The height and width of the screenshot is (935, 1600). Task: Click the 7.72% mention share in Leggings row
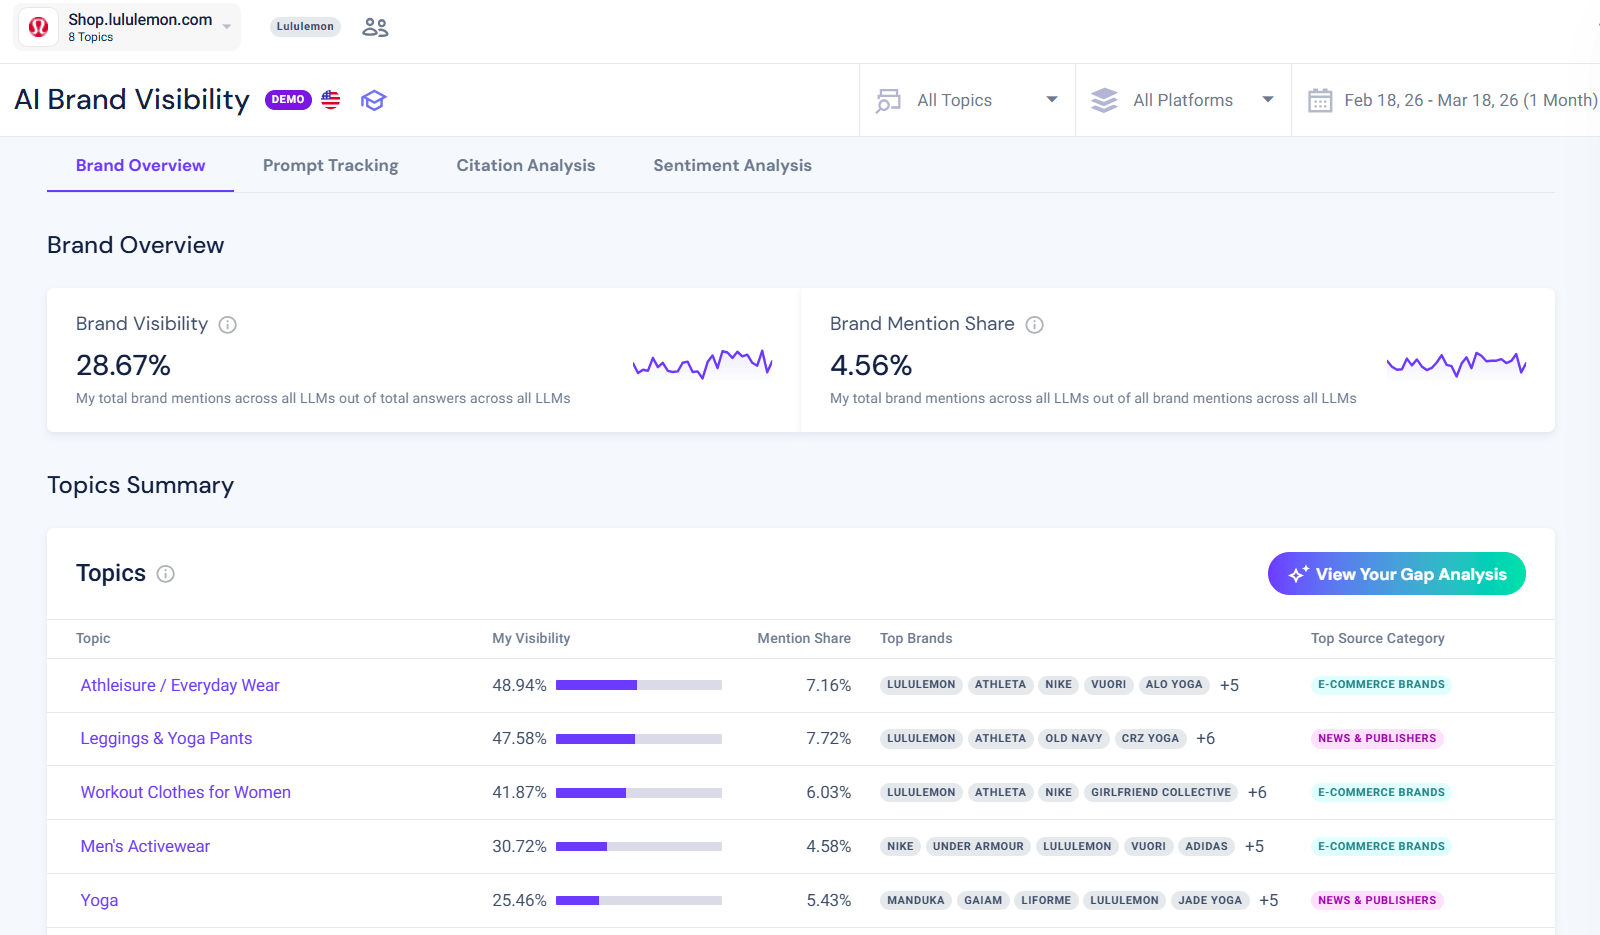[829, 739]
